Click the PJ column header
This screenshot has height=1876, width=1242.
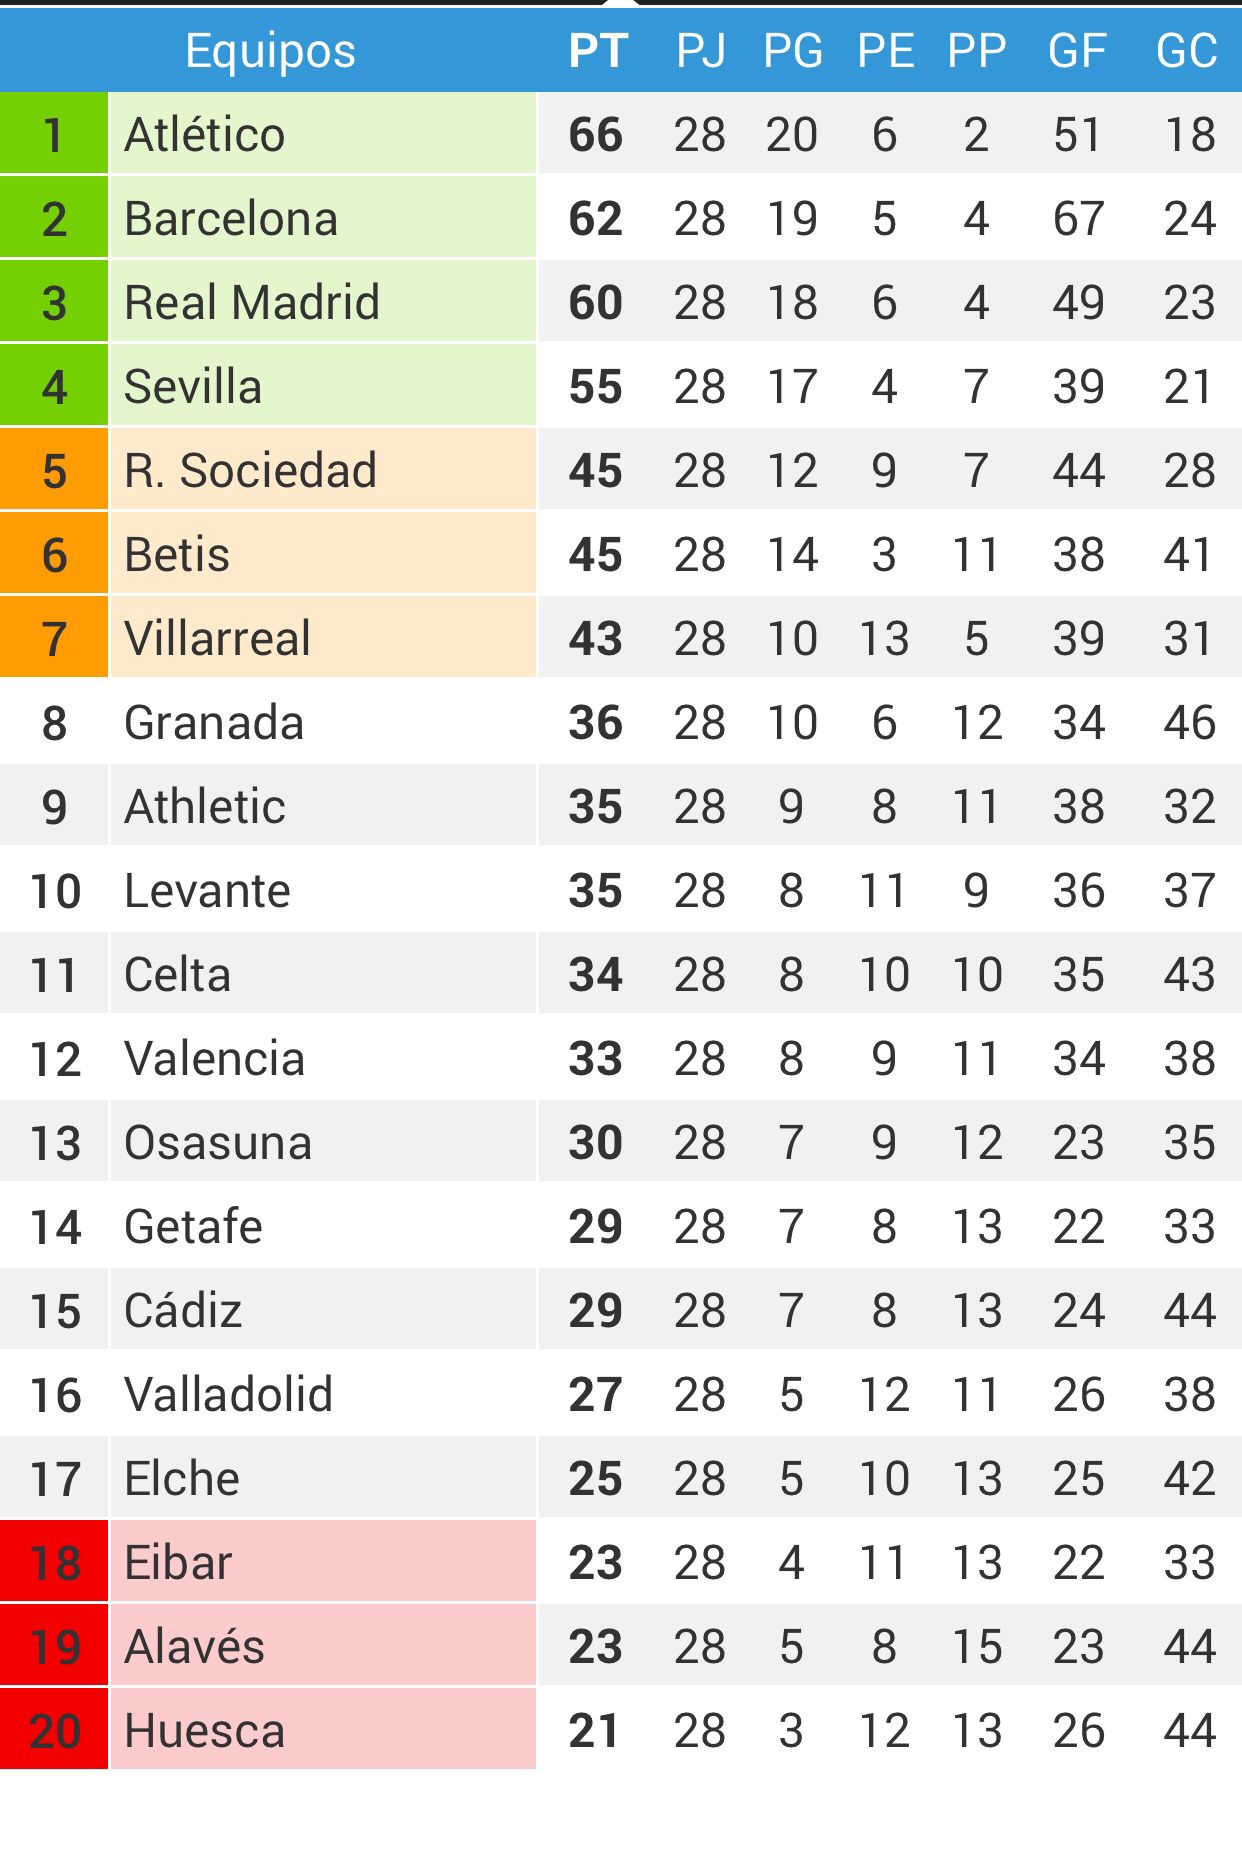[700, 50]
